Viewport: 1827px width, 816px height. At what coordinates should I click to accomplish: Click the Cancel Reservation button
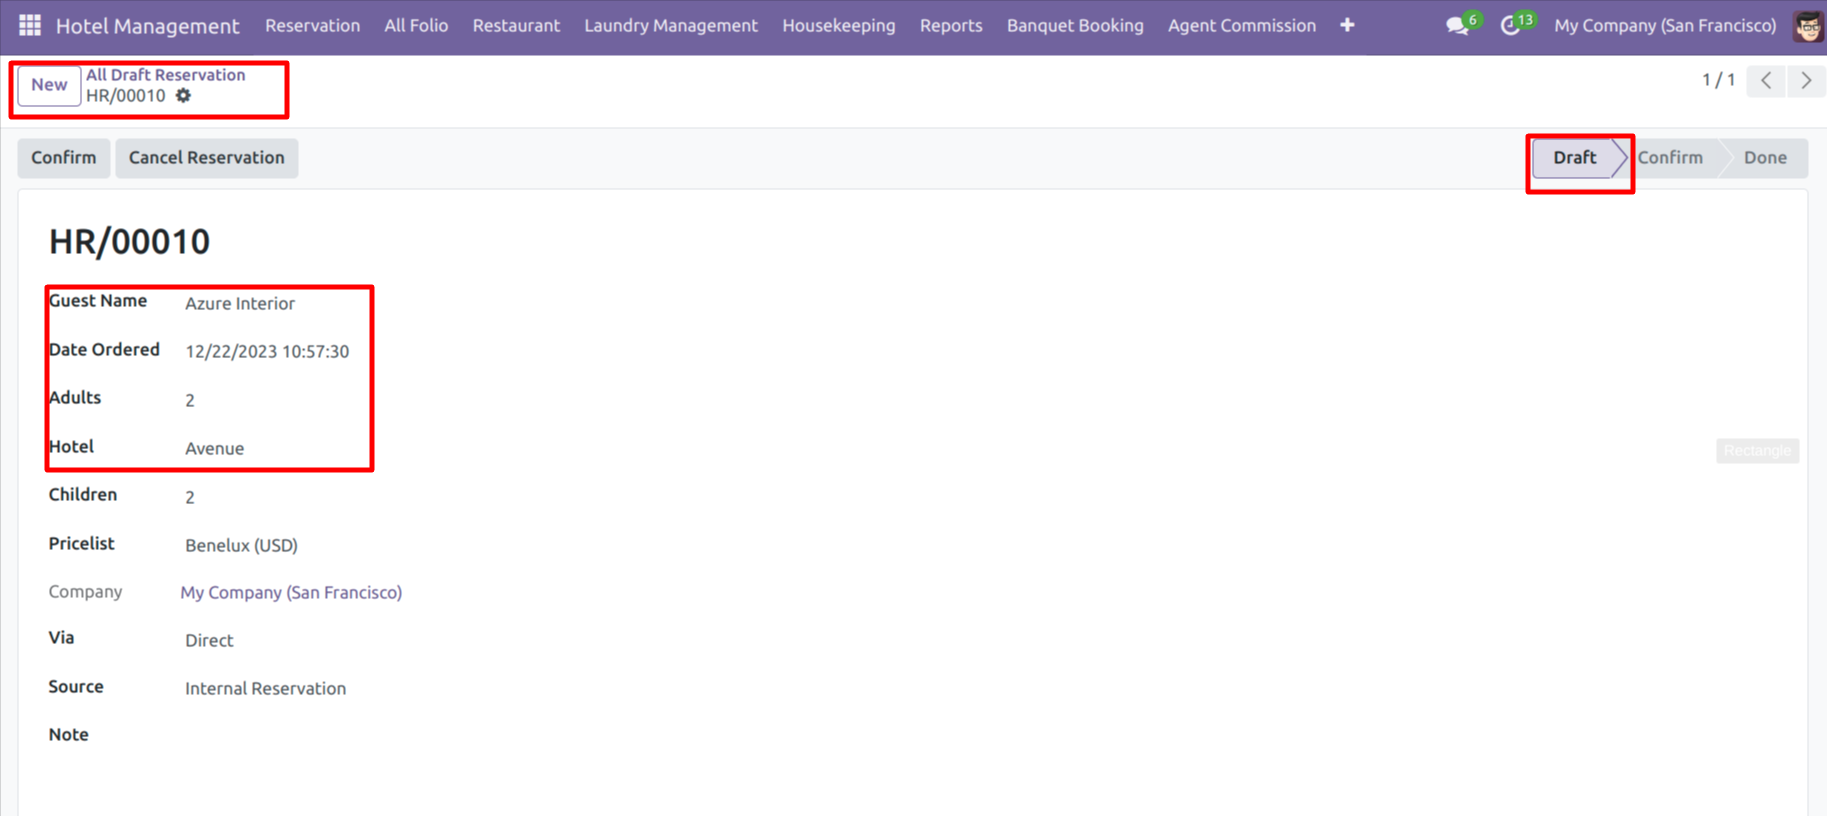click(206, 158)
